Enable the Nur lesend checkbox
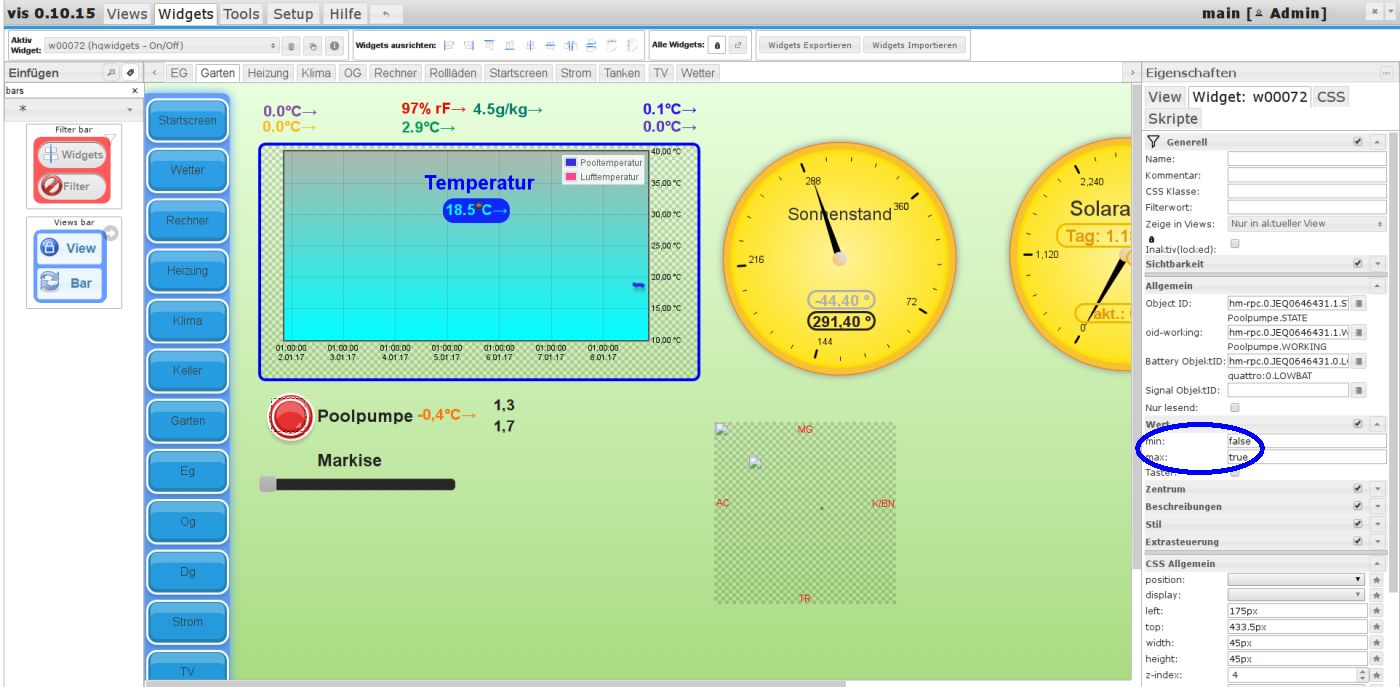This screenshot has width=1400, height=687. tap(1234, 408)
